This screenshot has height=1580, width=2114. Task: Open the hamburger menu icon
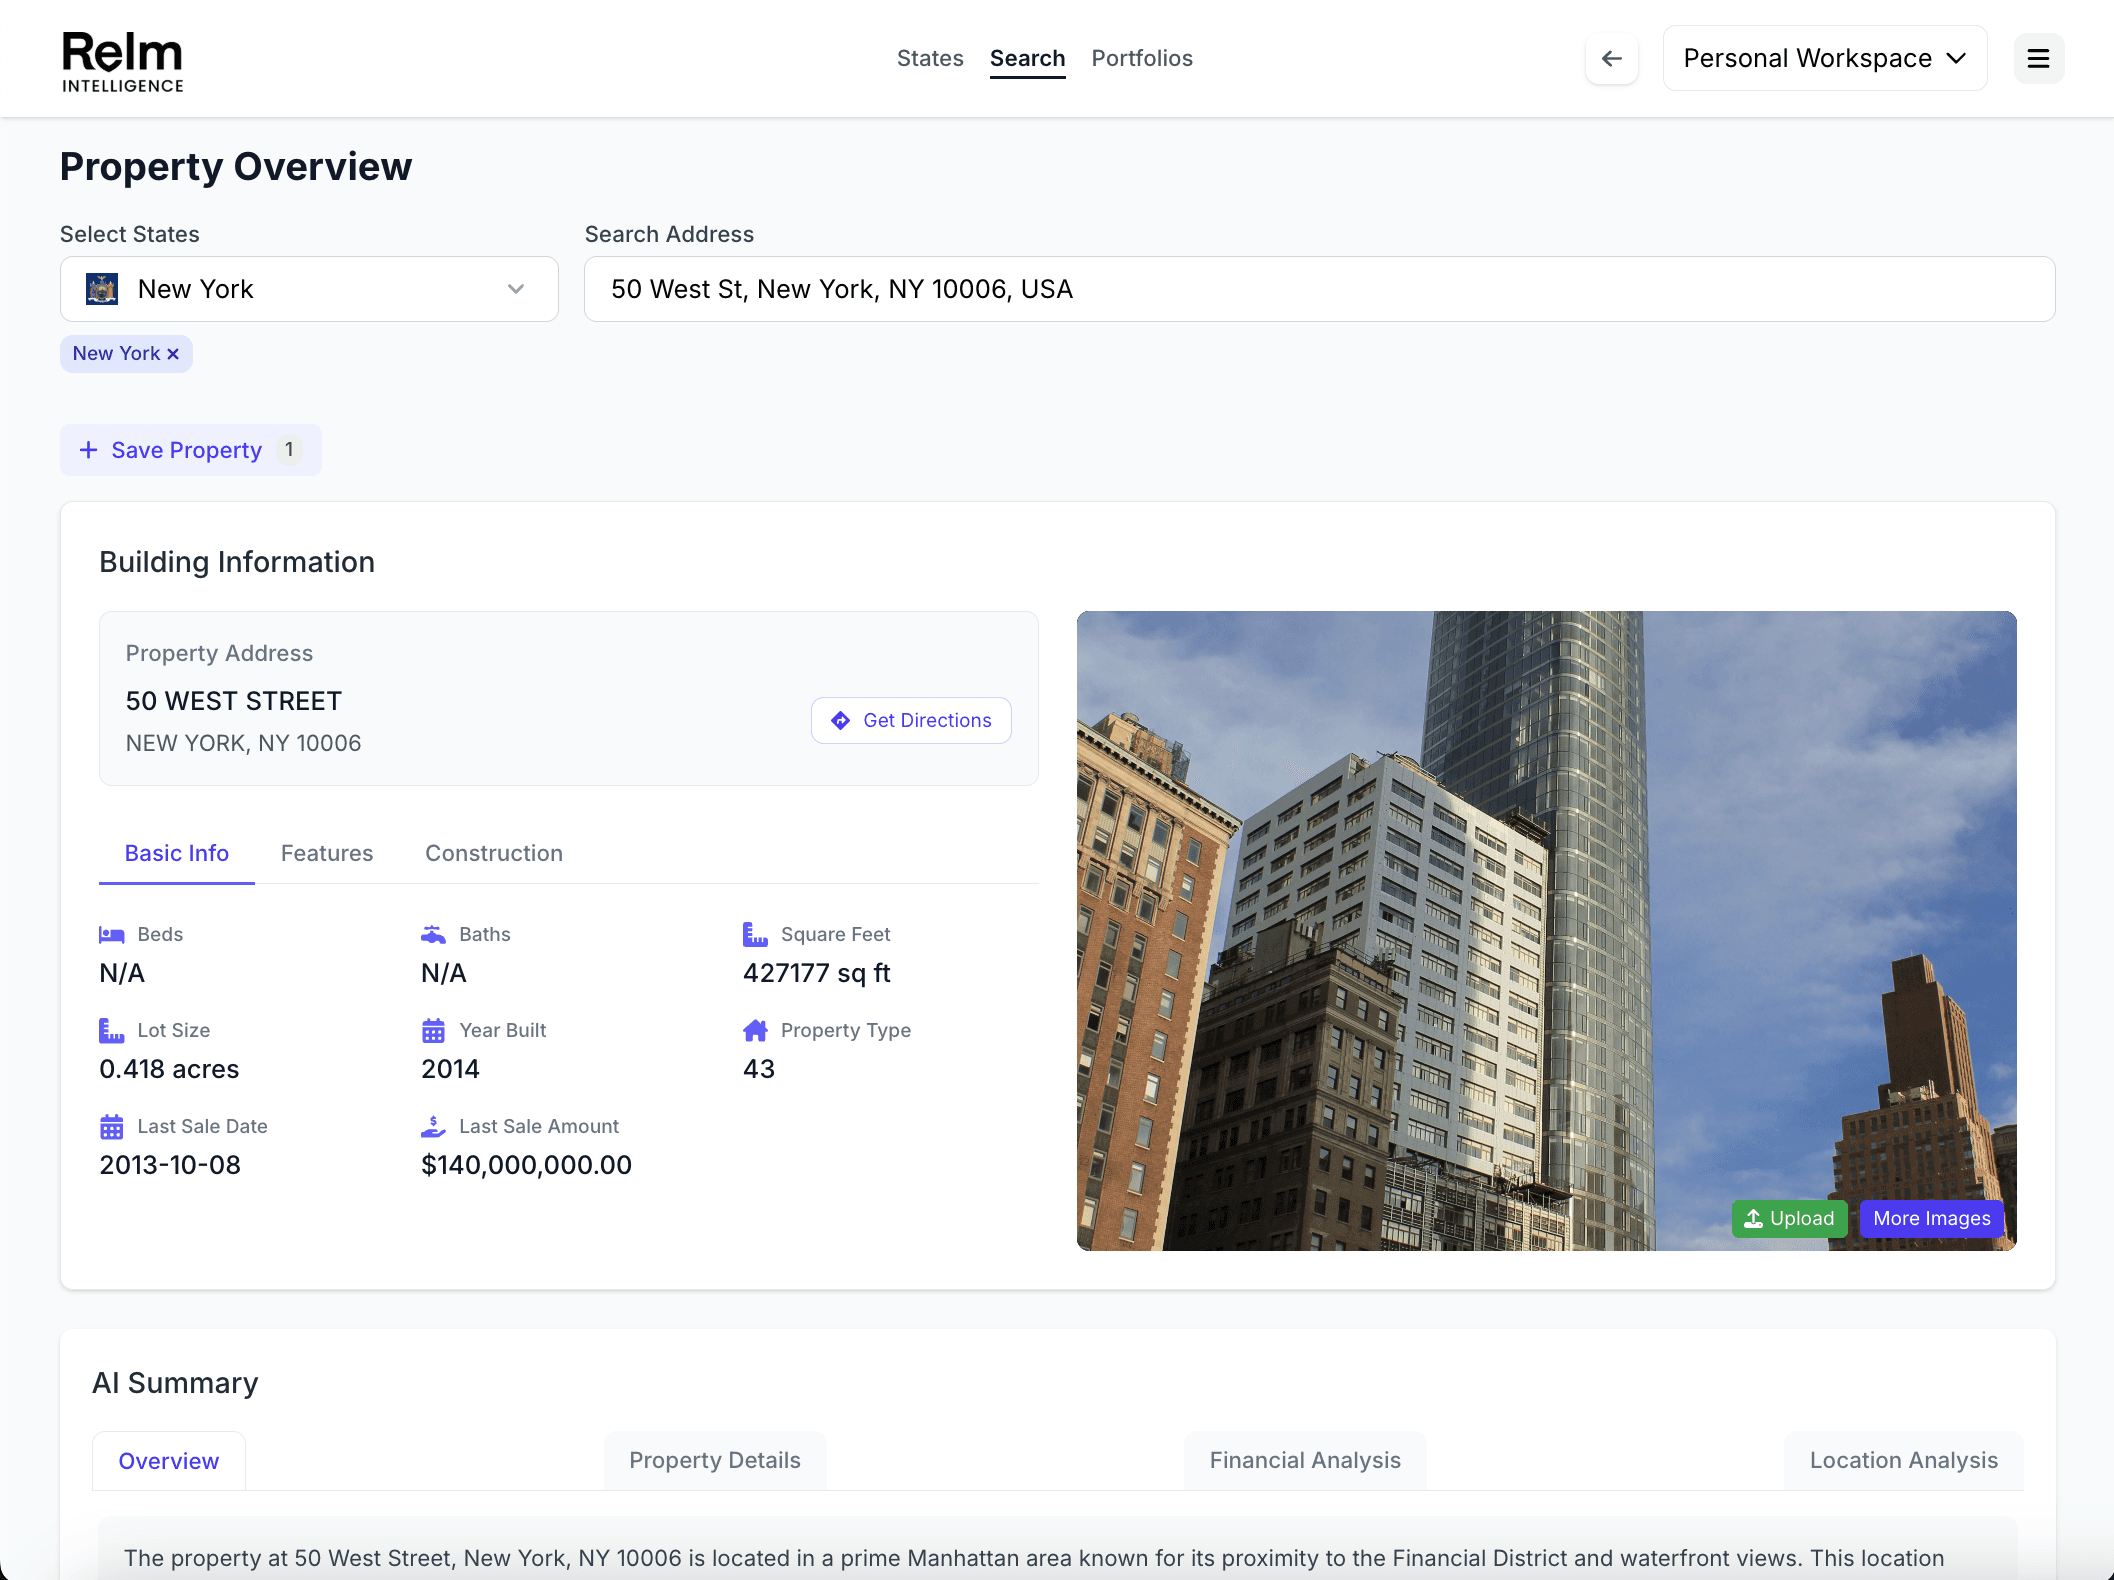point(2038,58)
